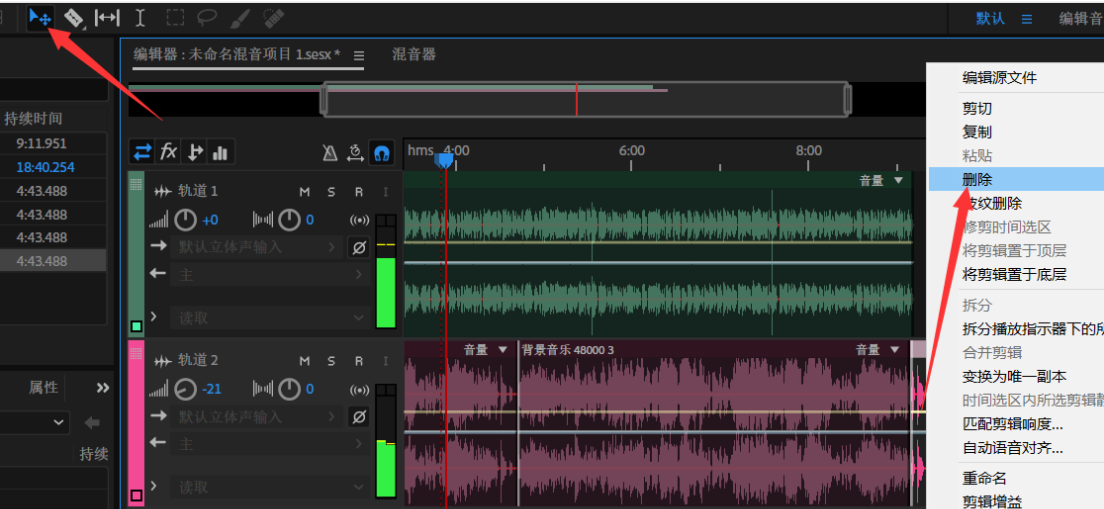Toggle the metronome icon
1104x509 pixels.
click(x=330, y=153)
